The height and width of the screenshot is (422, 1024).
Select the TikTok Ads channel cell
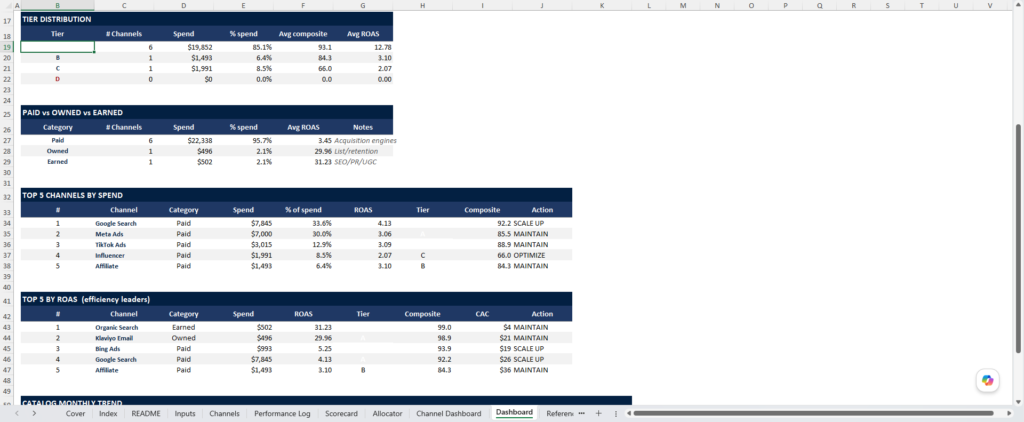coord(124,244)
